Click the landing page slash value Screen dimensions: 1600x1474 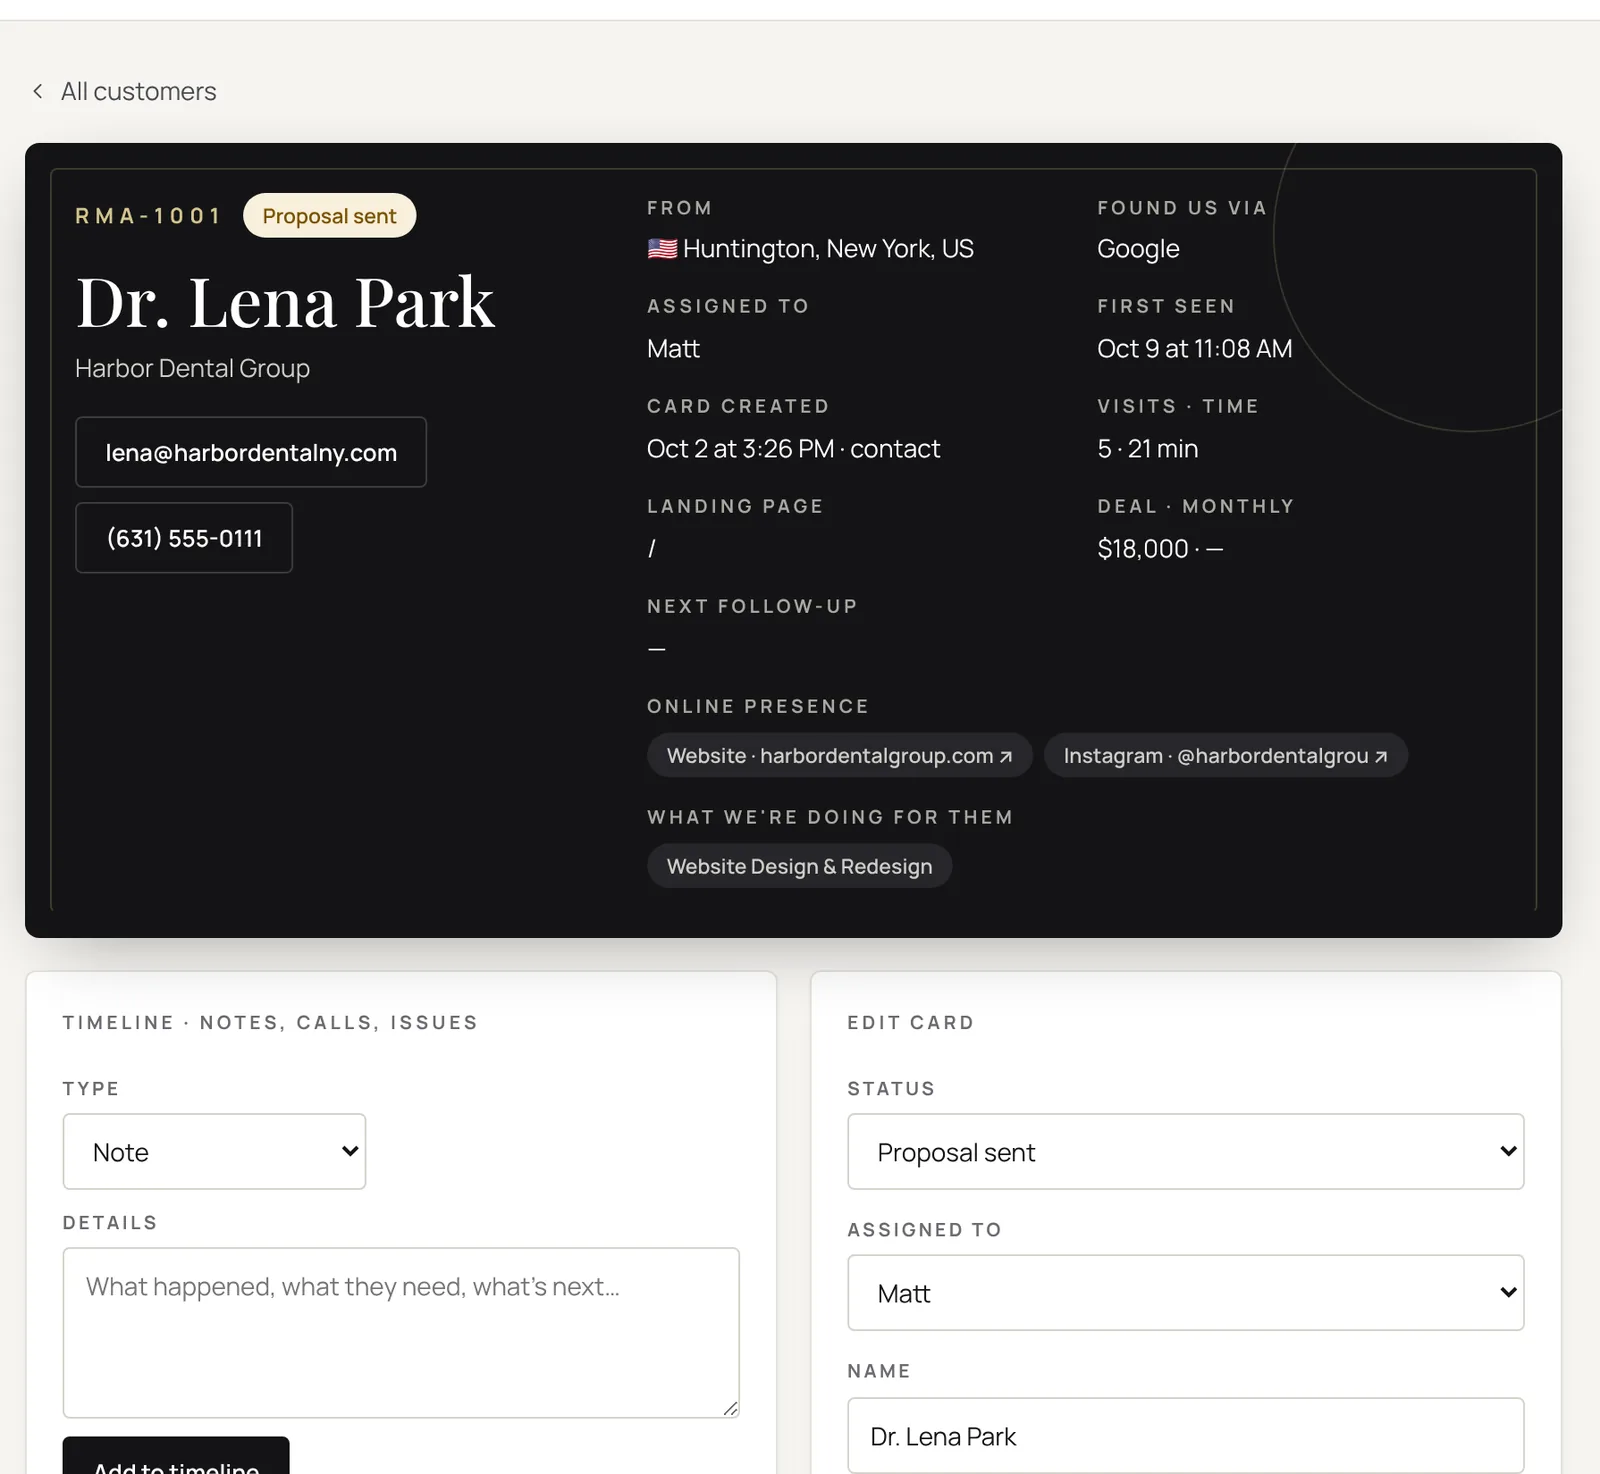(652, 549)
